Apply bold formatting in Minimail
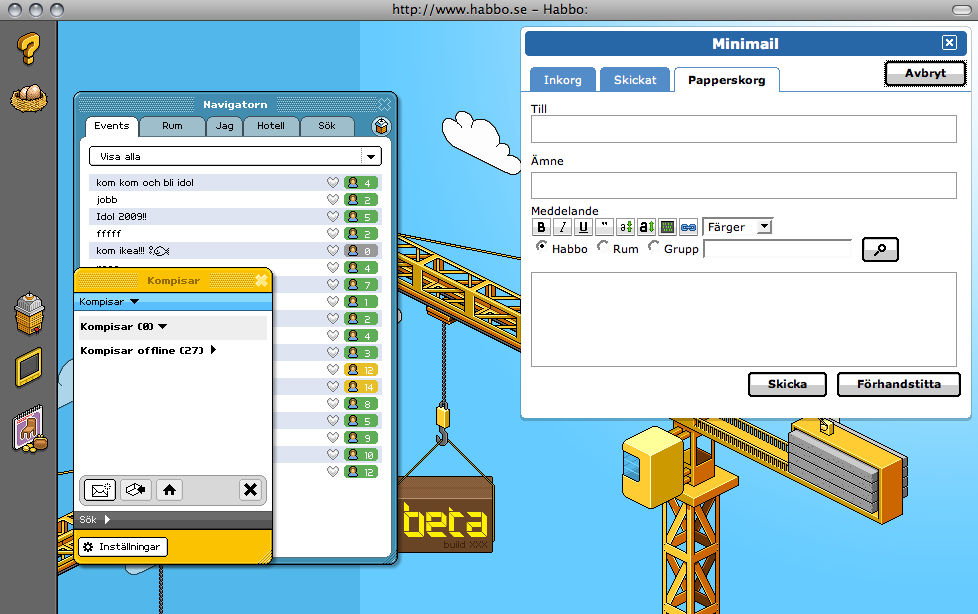Image resolution: width=978 pixels, height=614 pixels. [x=541, y=227]
